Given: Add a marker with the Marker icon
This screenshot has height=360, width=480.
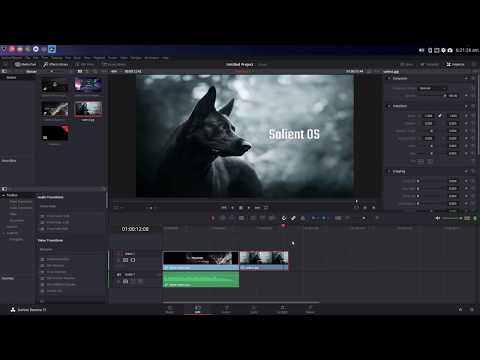Looking at the screenshot, I should (324, 218).
